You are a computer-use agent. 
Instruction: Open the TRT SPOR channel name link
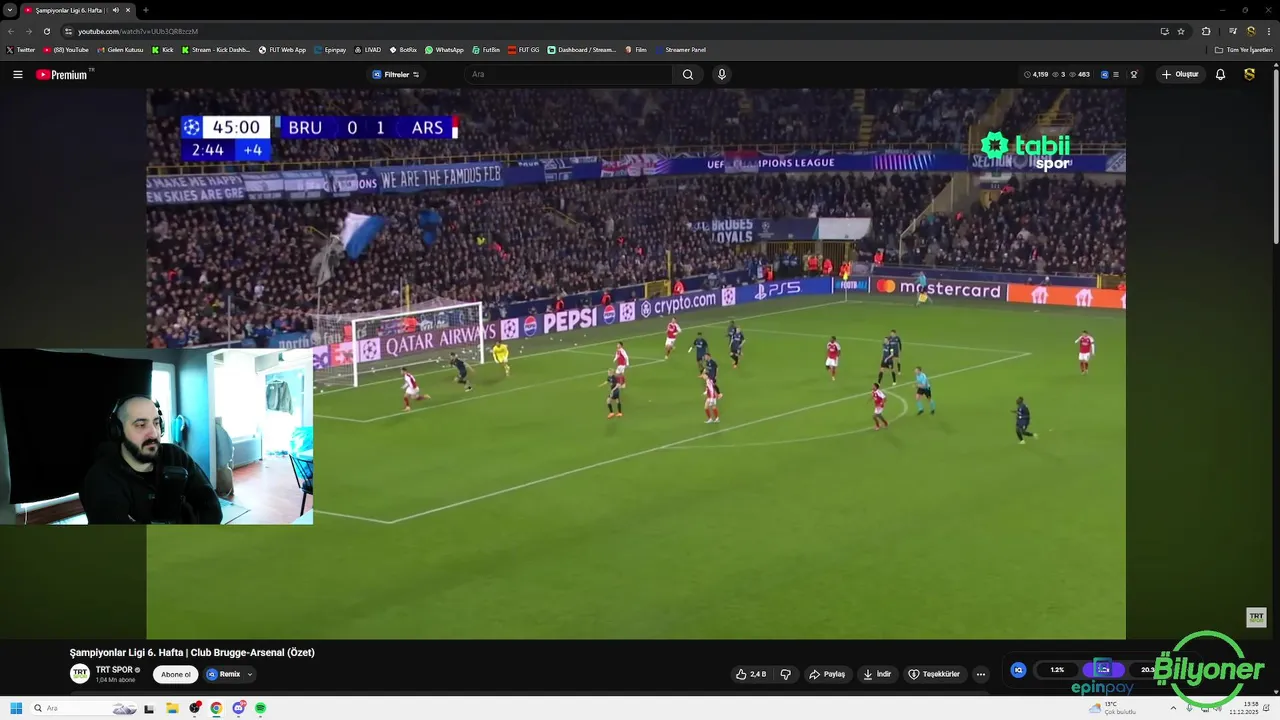coord(114,670)
